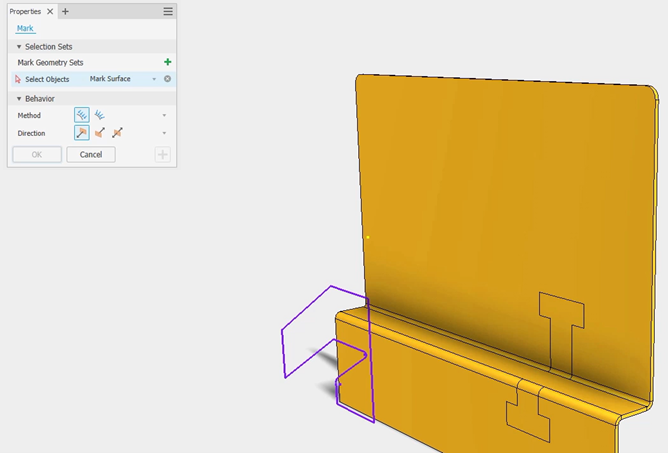
Task: Choose the both-directions Direction option
Action: (x=117, y=133)
